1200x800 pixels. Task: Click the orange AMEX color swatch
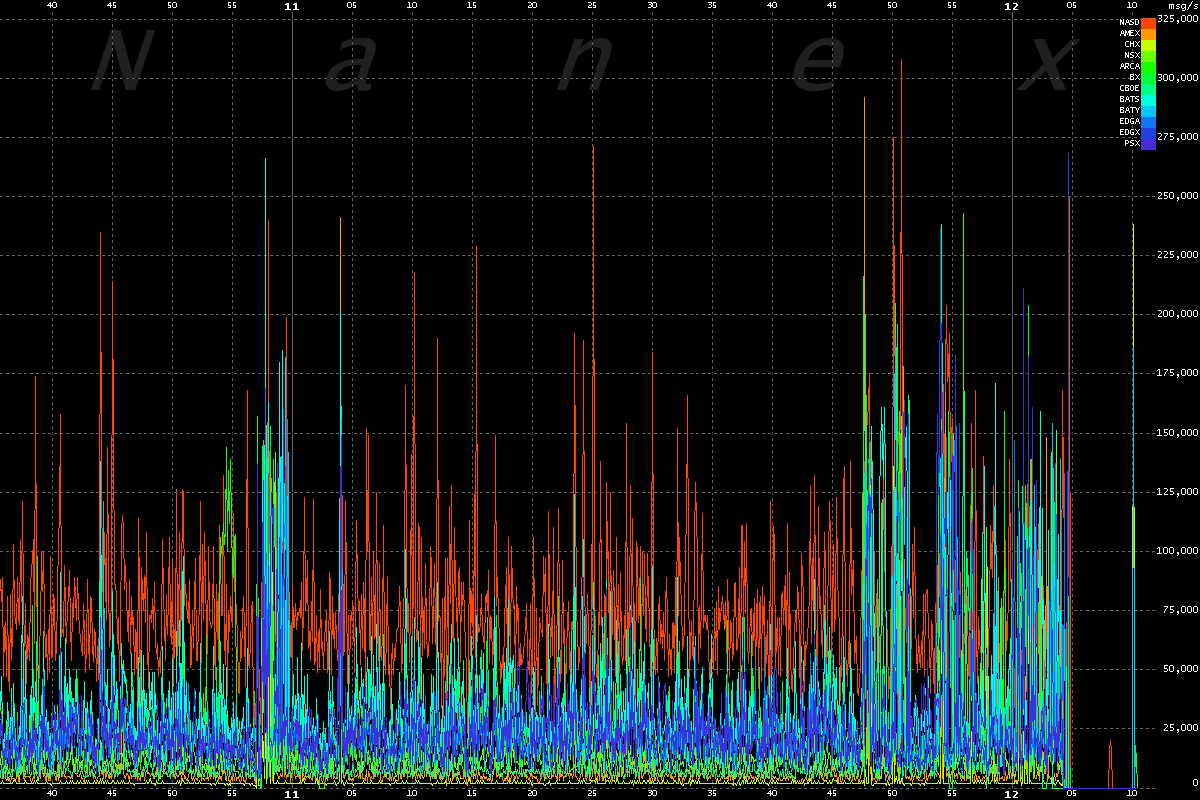1149,33
